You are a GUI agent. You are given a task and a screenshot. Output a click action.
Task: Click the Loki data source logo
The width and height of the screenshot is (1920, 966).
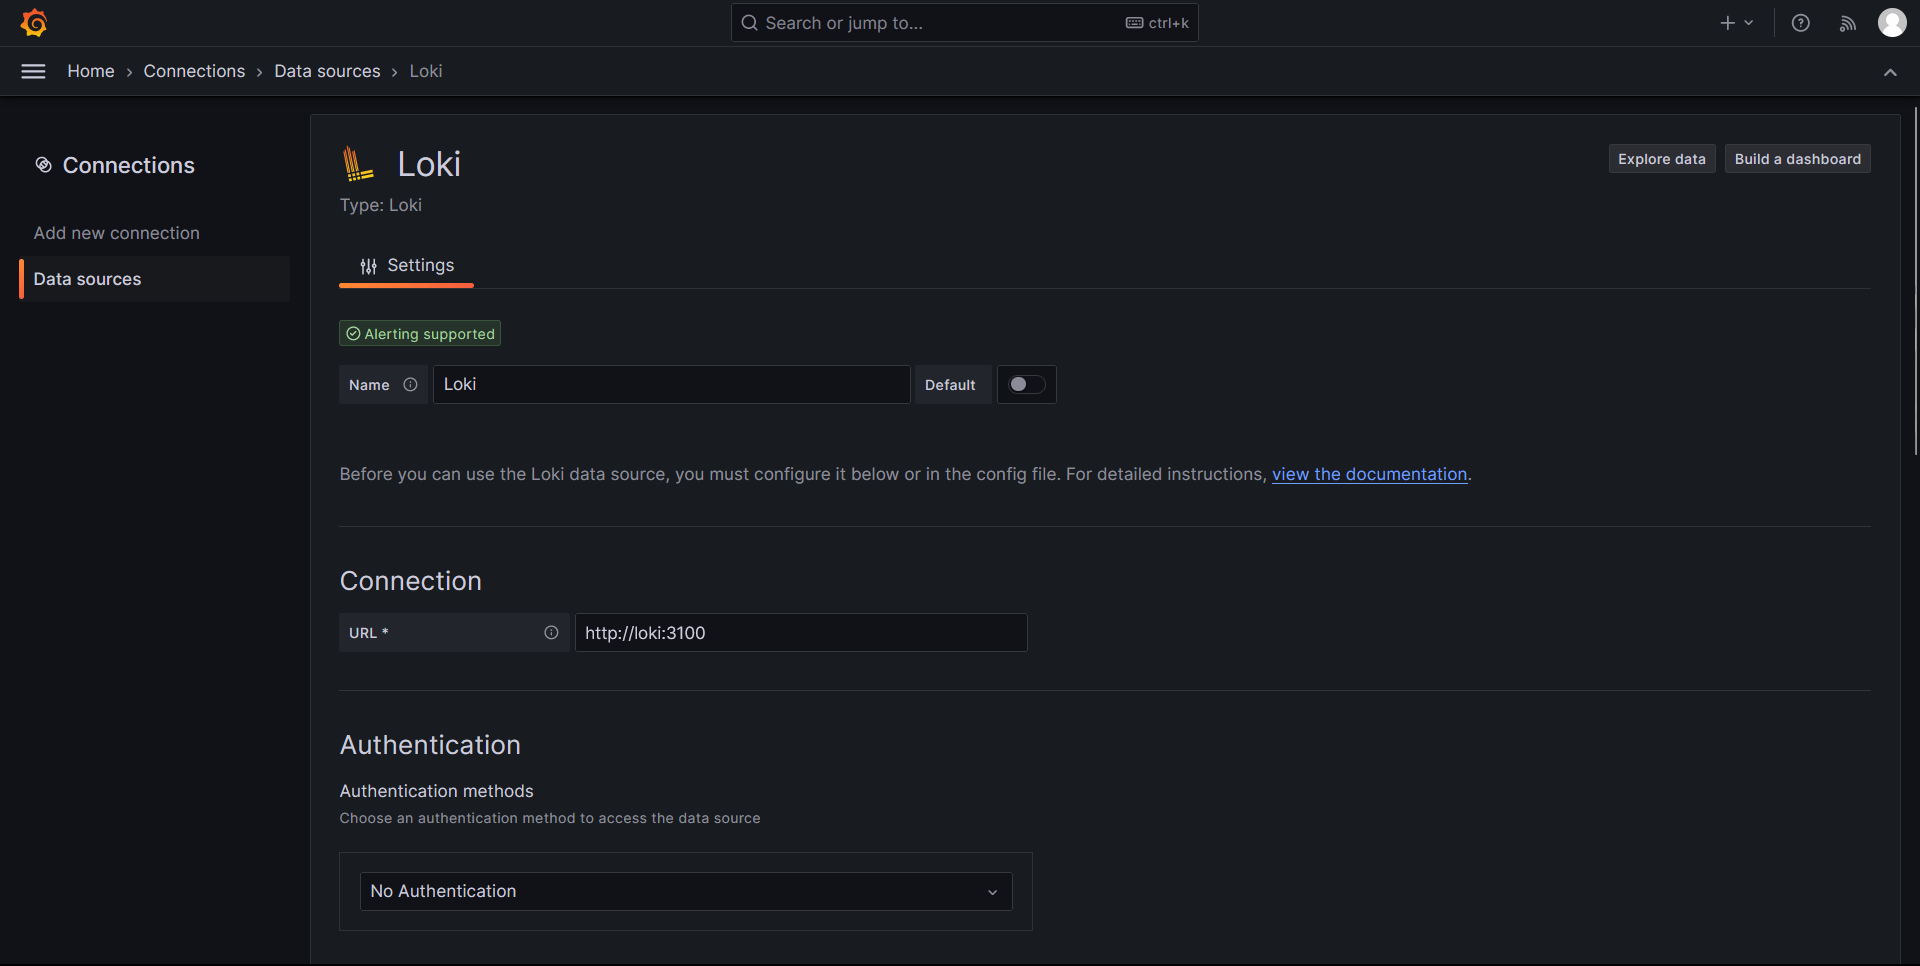(x=357, y=164)
